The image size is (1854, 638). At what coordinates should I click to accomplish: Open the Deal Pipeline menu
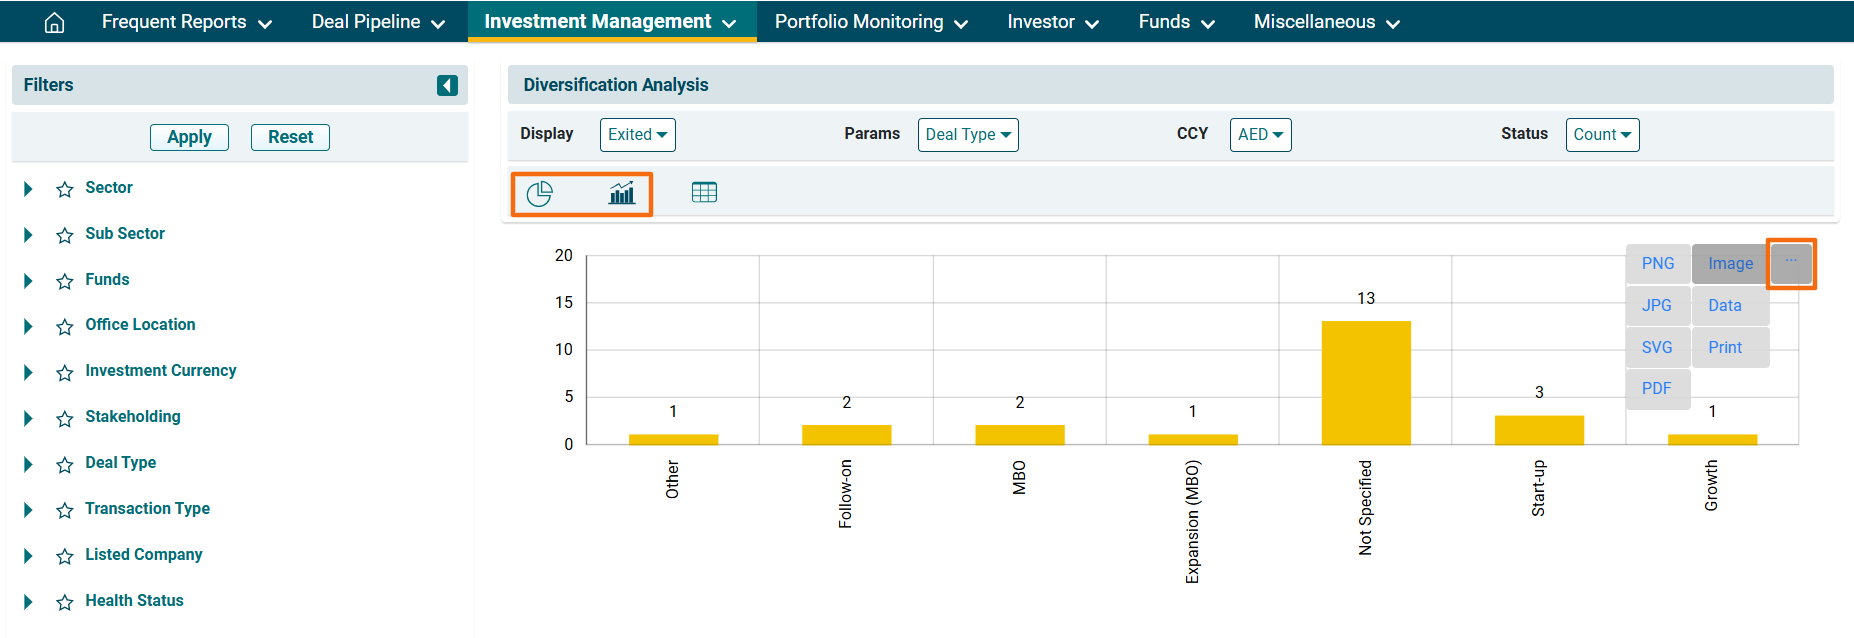click(x=378, y=22)
